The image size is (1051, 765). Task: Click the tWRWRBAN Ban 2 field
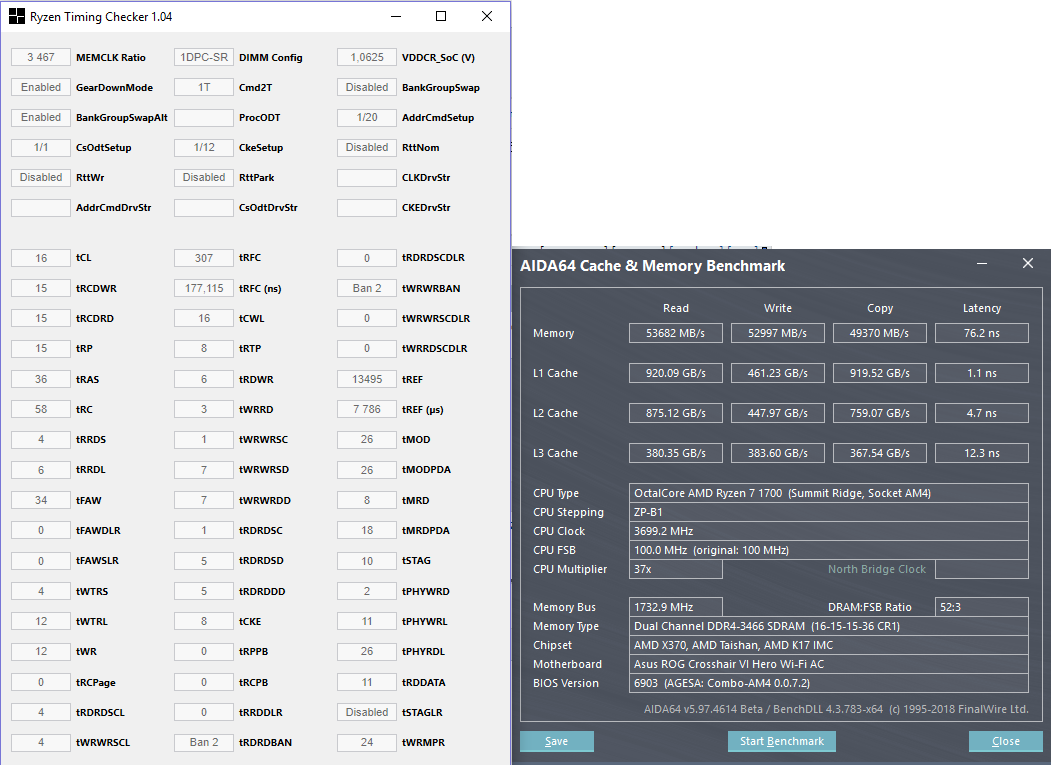pos(367,288)
